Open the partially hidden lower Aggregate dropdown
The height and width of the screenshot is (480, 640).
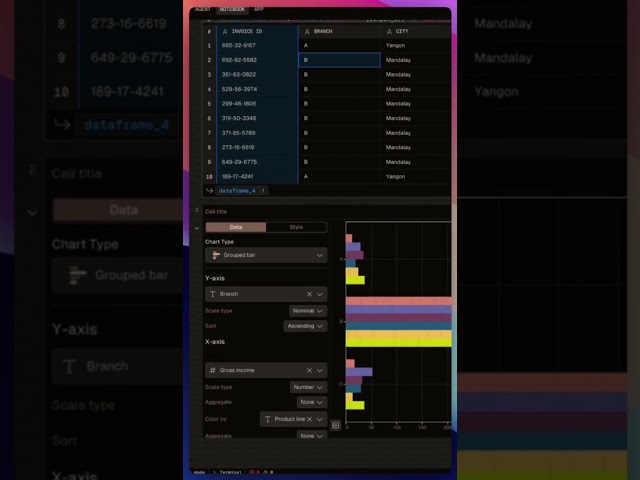312,436
